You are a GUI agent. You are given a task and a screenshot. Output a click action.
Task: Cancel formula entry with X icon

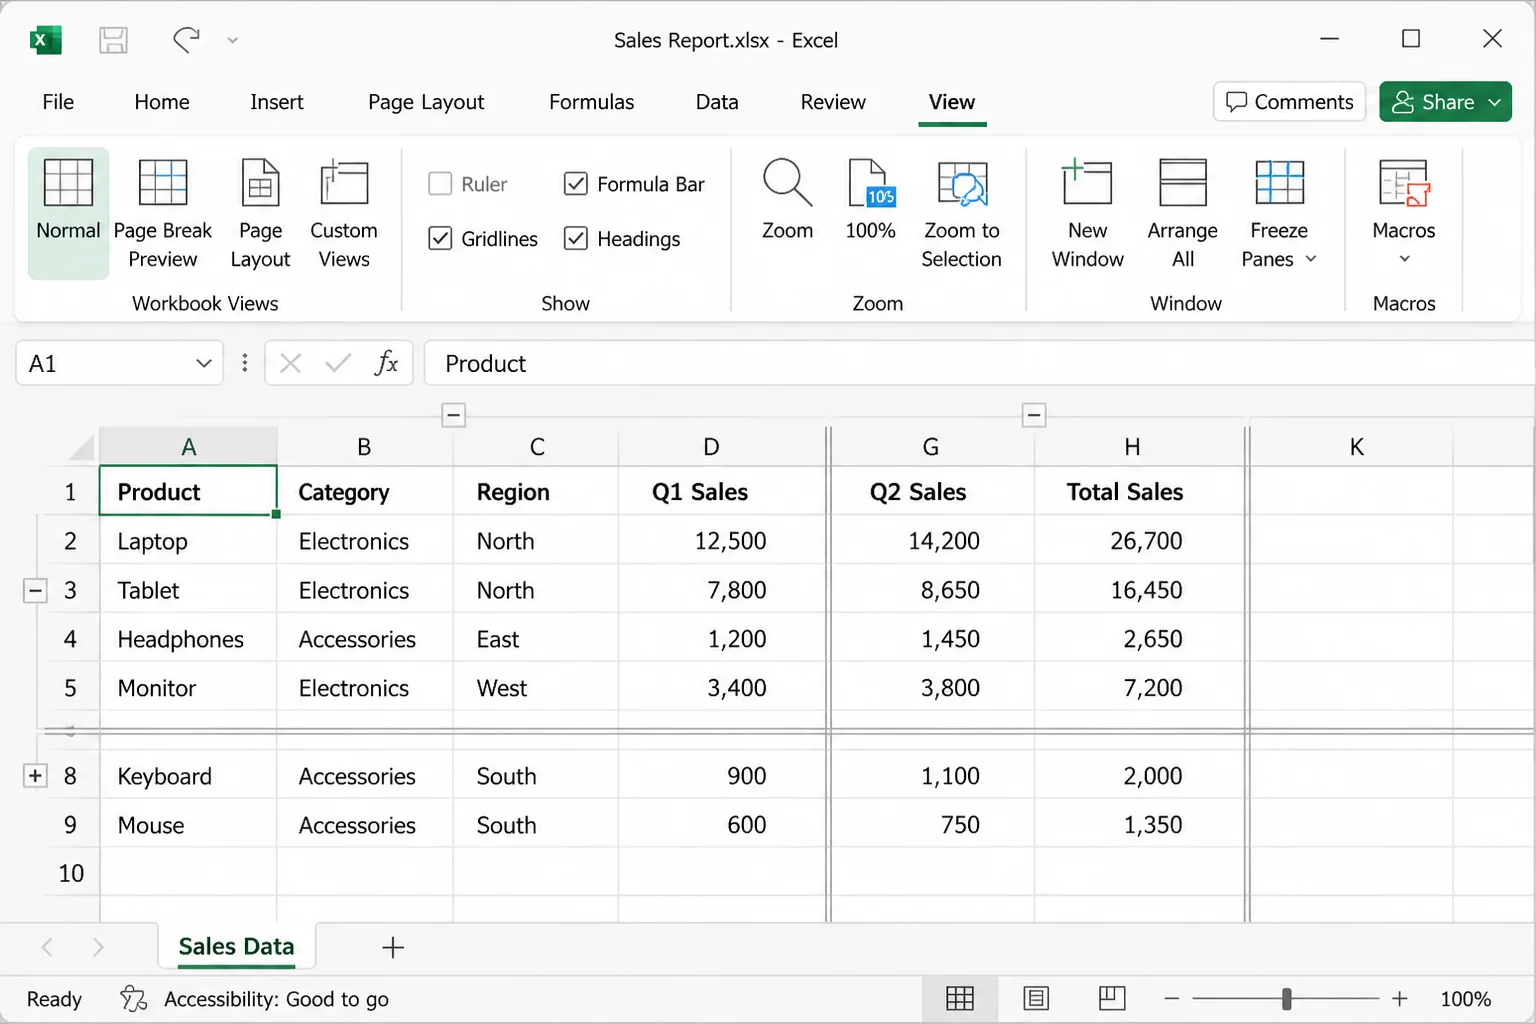[x=291, y=363]
